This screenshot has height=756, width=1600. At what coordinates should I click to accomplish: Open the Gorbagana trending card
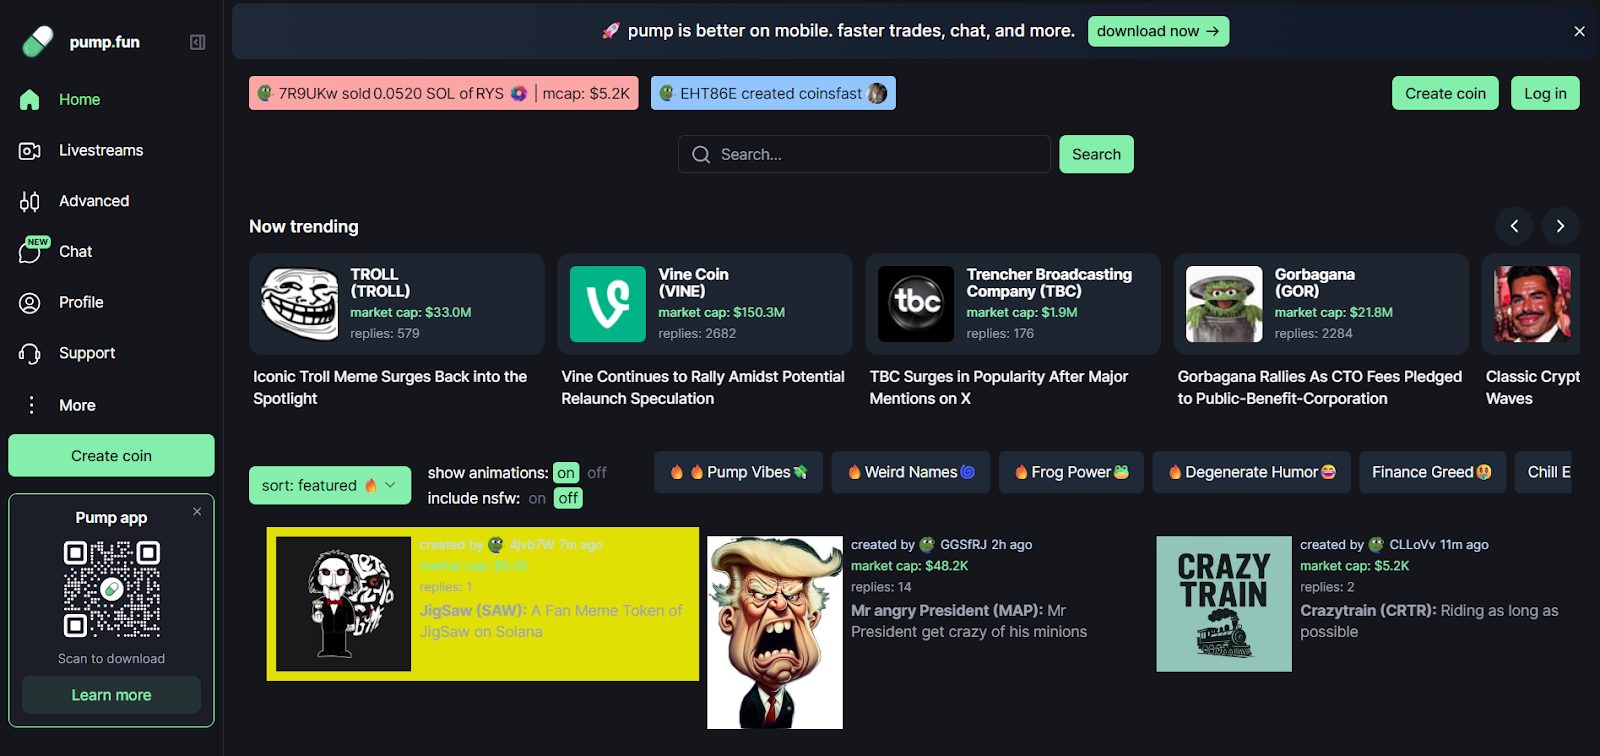coord(1320,304)
